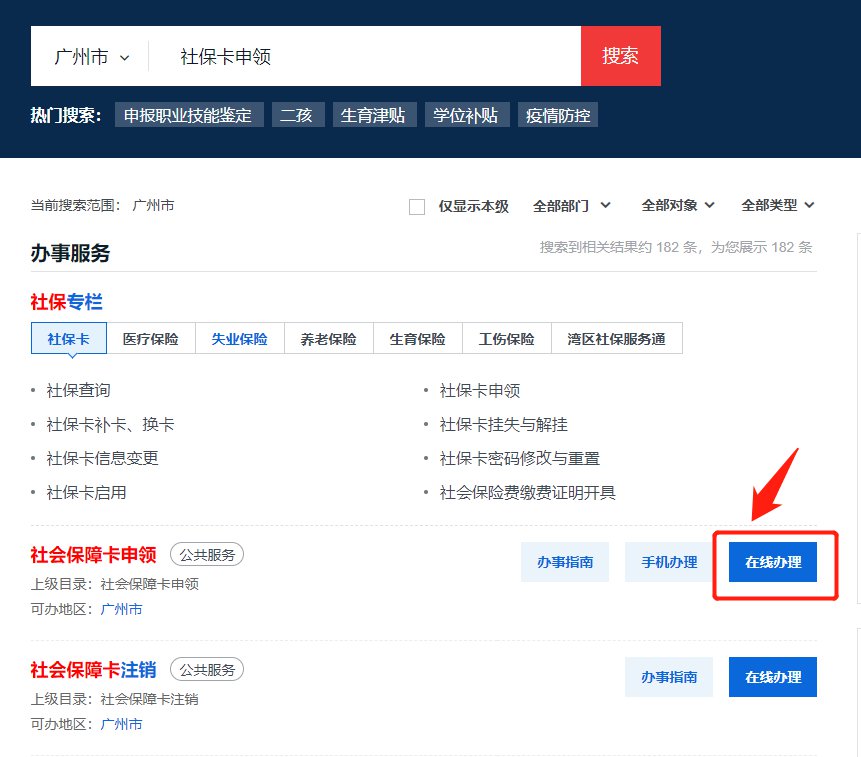Screen dimensions: 861x757
Task: Click 在线办理 for 社会保障卡申领
Action: tap(773, 562)
